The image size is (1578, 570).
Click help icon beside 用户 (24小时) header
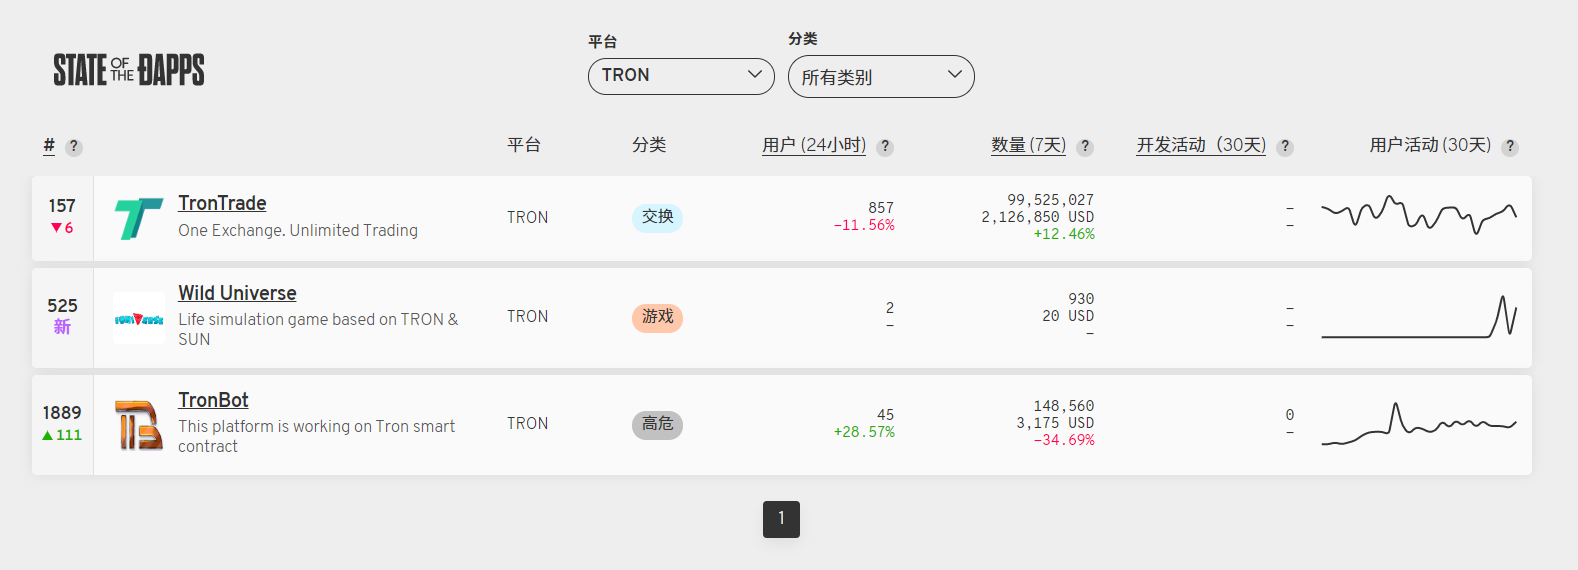point(885,147)
